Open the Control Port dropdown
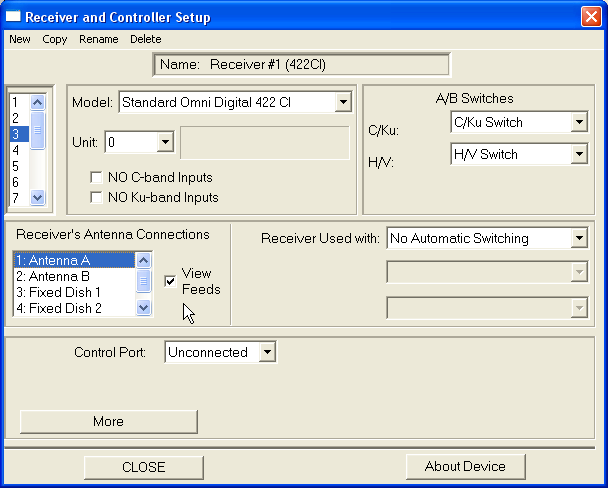Image resolution: width=608 pixels, height=488 pixels. (x=266, y=352)
